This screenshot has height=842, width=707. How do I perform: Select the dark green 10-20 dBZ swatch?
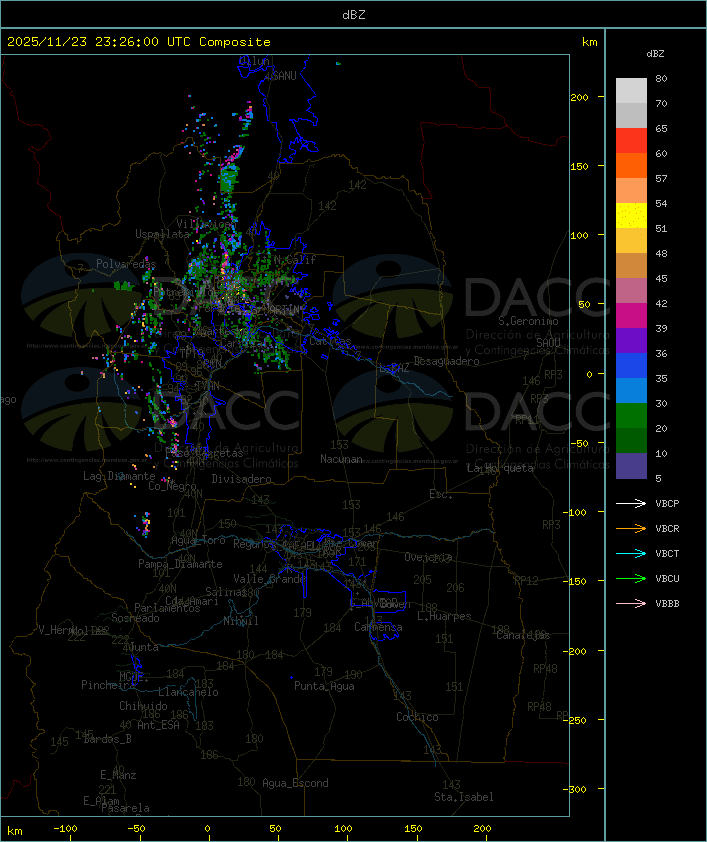[x=631, y=441]
